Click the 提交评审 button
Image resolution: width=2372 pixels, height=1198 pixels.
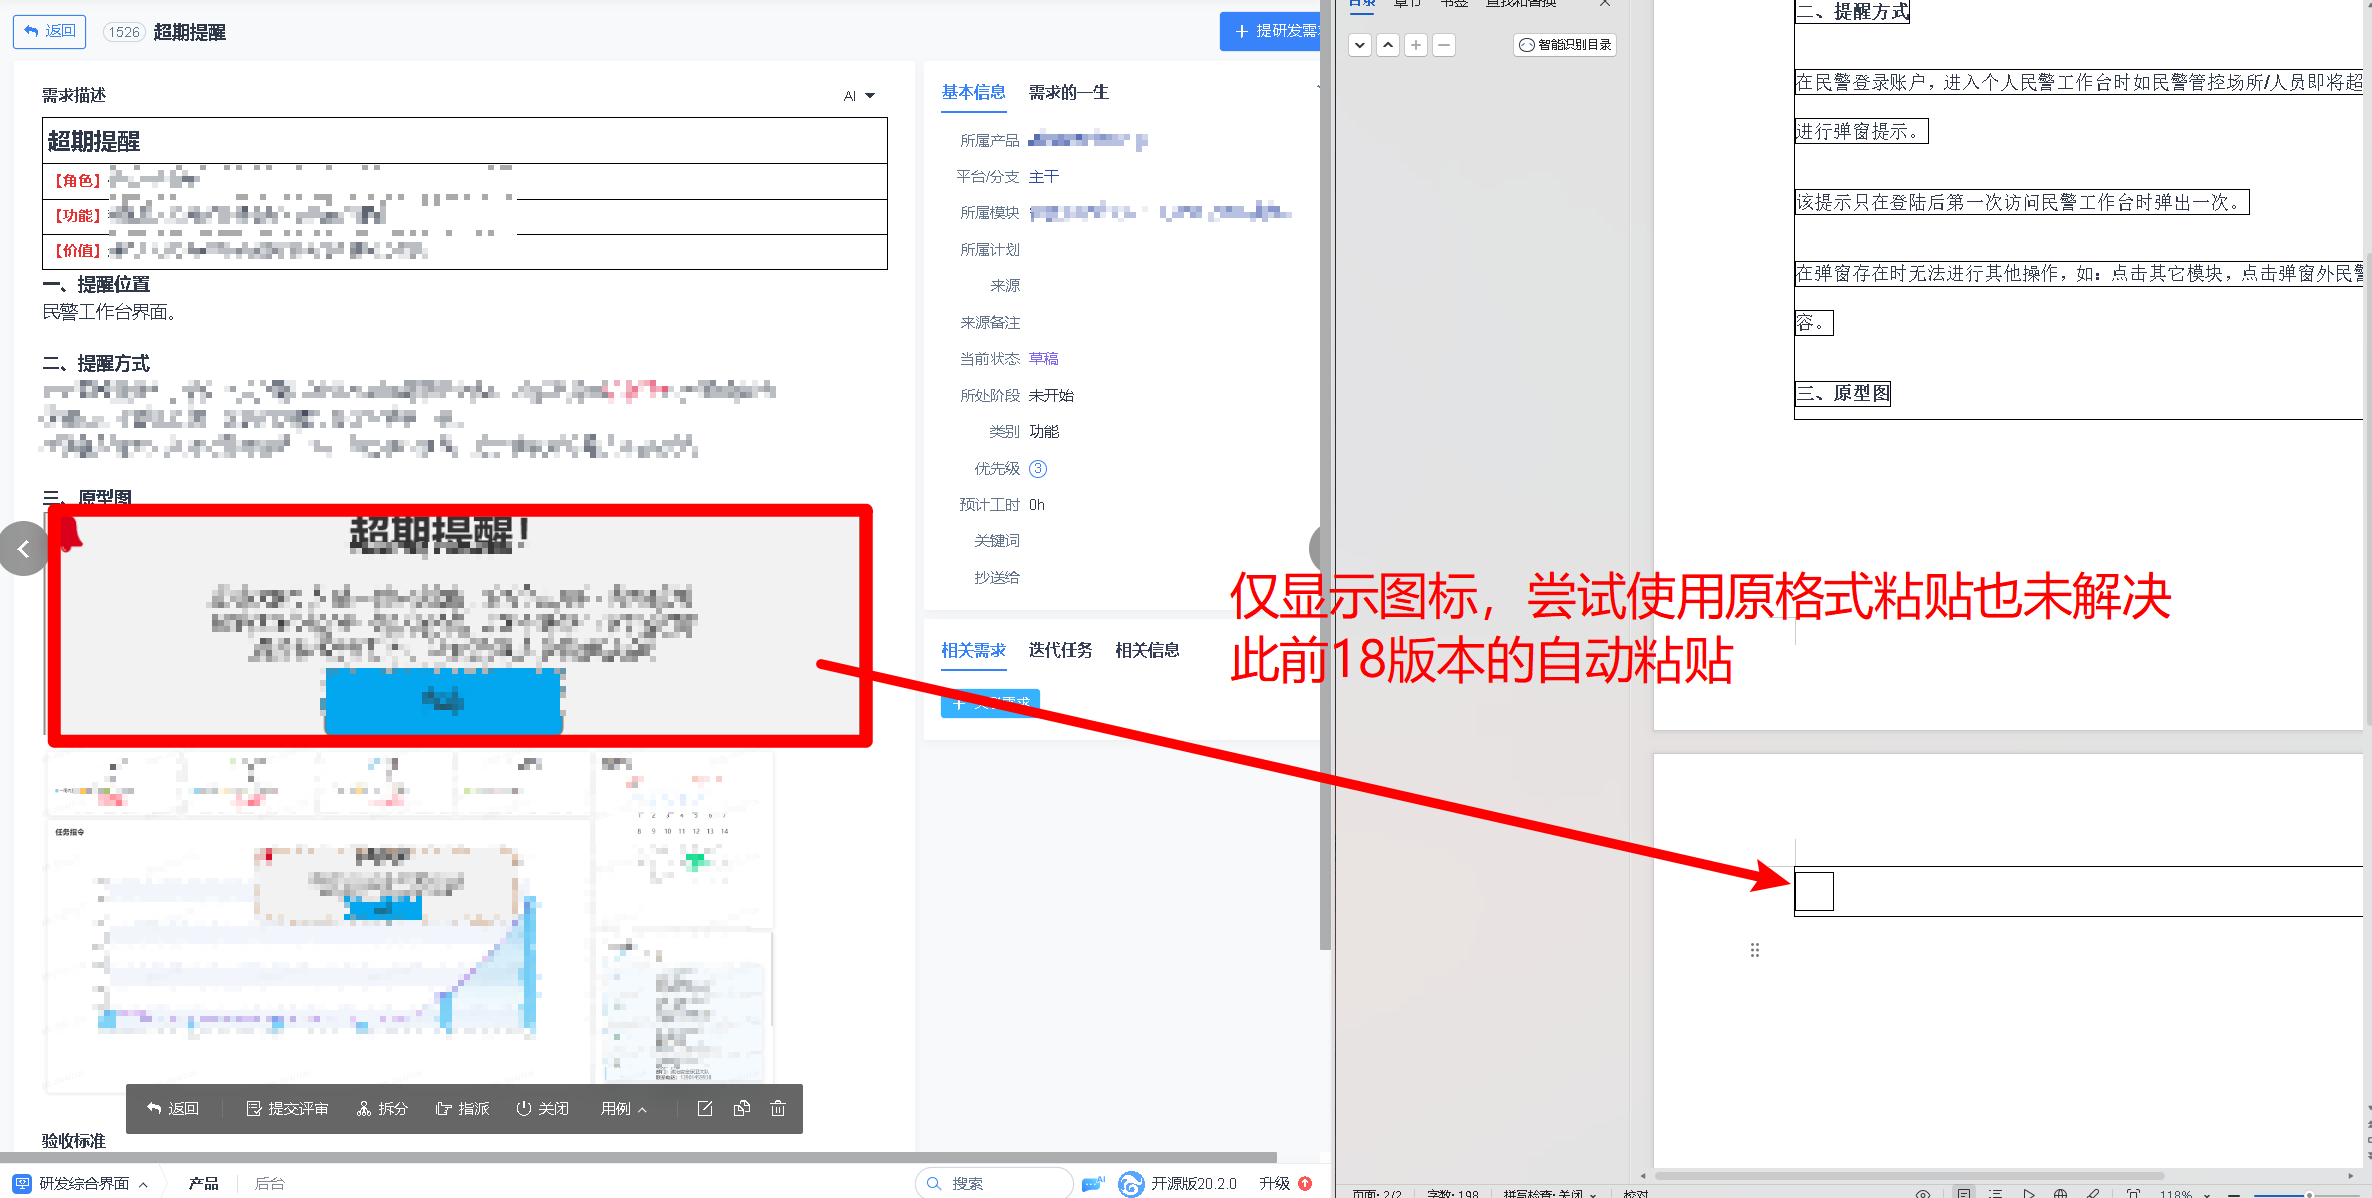tap(287, 1108)
